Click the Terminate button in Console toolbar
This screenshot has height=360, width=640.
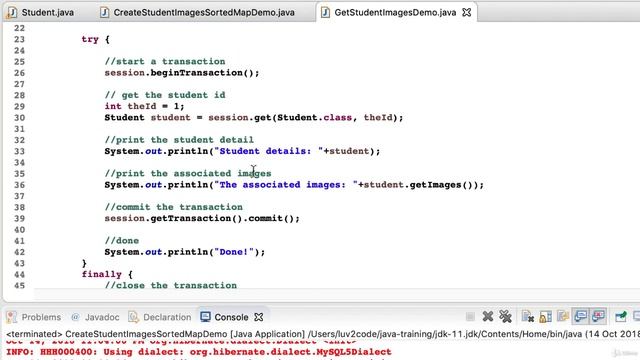pyautogui.click(x=470, y=316)
